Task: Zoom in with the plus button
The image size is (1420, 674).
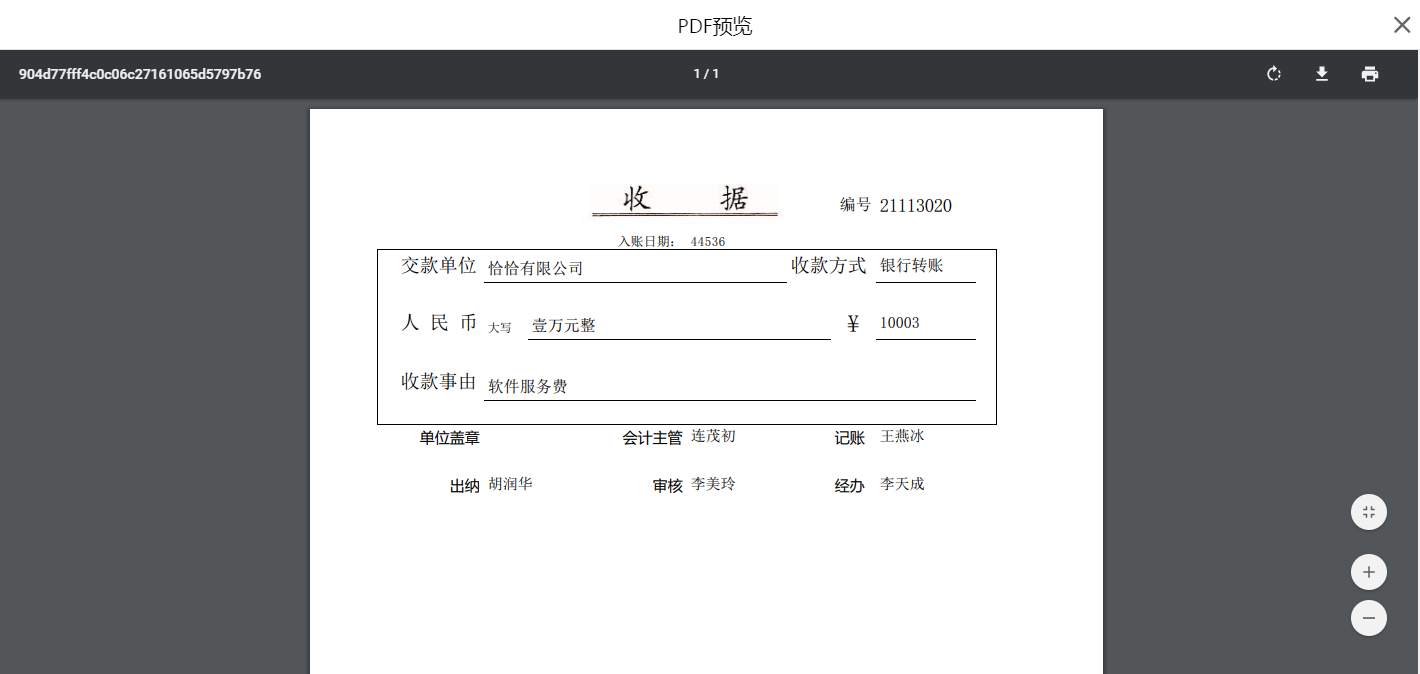Action: click(x=1368, y=573)
